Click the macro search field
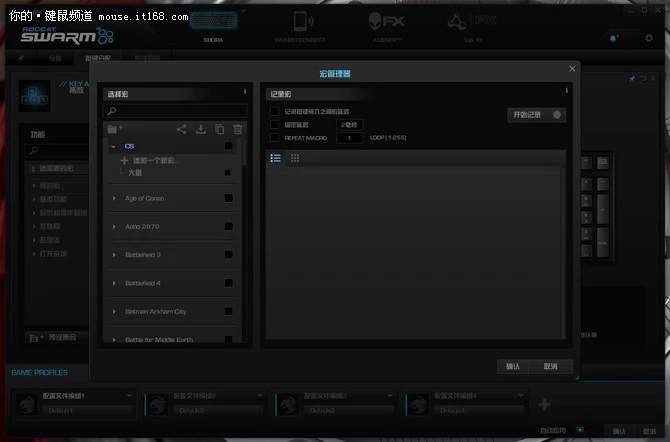 (x=175, y=110)
